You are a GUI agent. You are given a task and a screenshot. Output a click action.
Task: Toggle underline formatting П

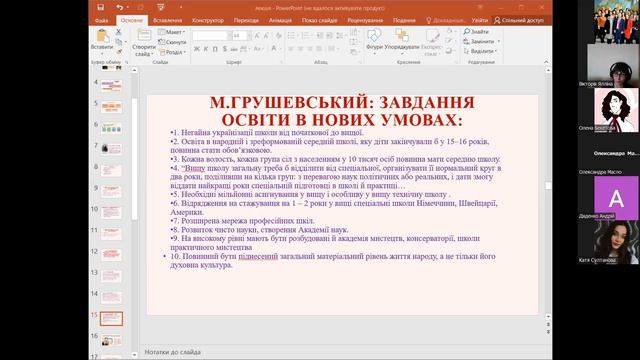(215, 49)
